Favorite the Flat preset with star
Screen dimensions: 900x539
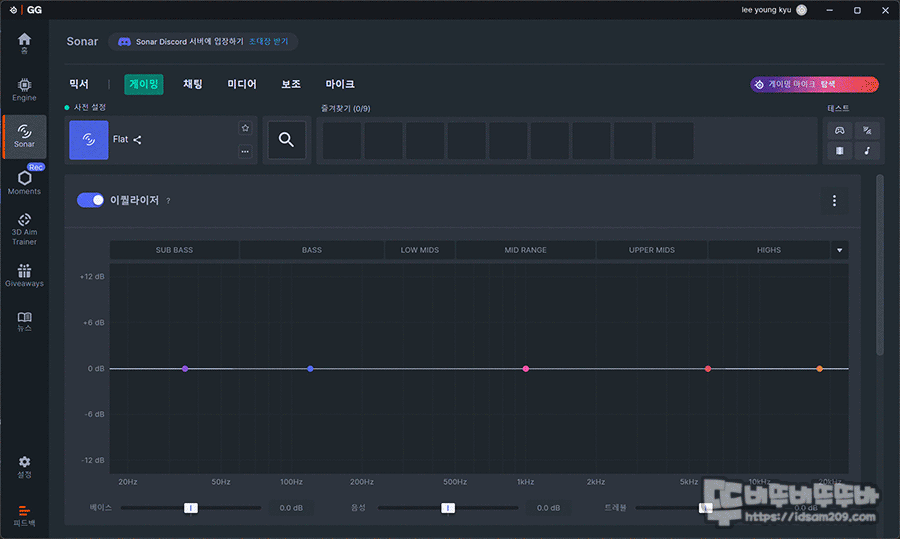click(x=245, y=128)
